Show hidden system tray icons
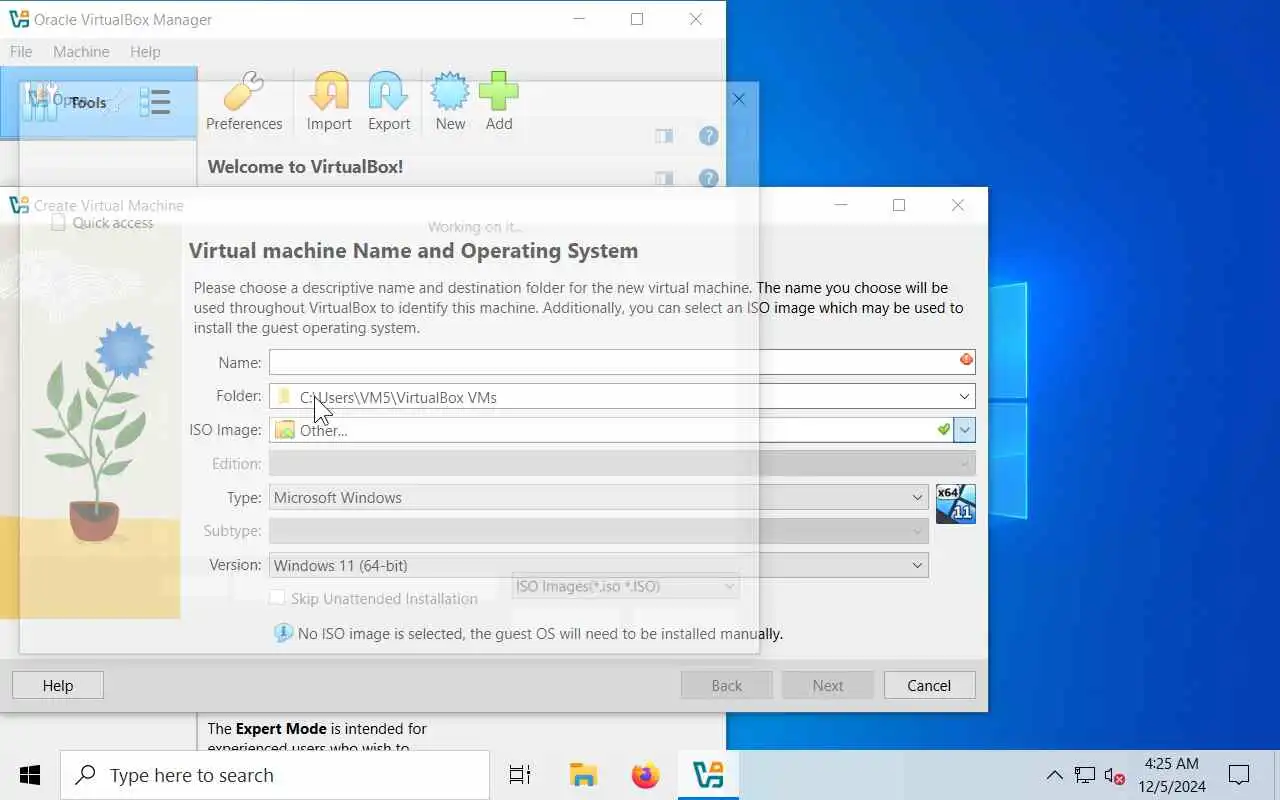This screenshot has height=800, width=1280. [1054, 775]
